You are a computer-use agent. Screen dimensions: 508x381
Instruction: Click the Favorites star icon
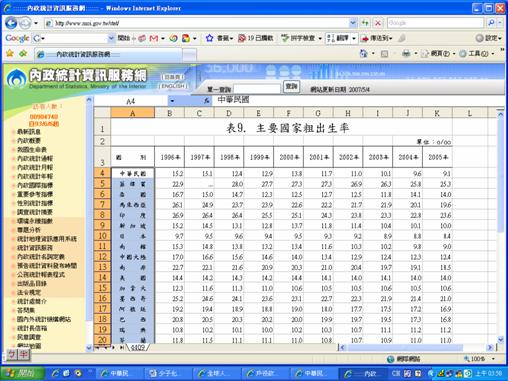click(x=10, y=53)
